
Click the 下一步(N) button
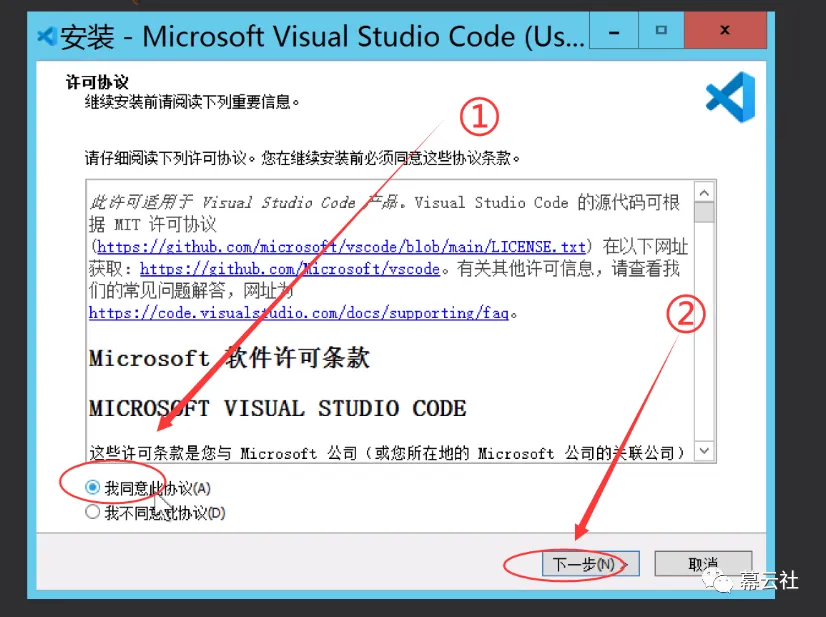[x=591, y=564]
